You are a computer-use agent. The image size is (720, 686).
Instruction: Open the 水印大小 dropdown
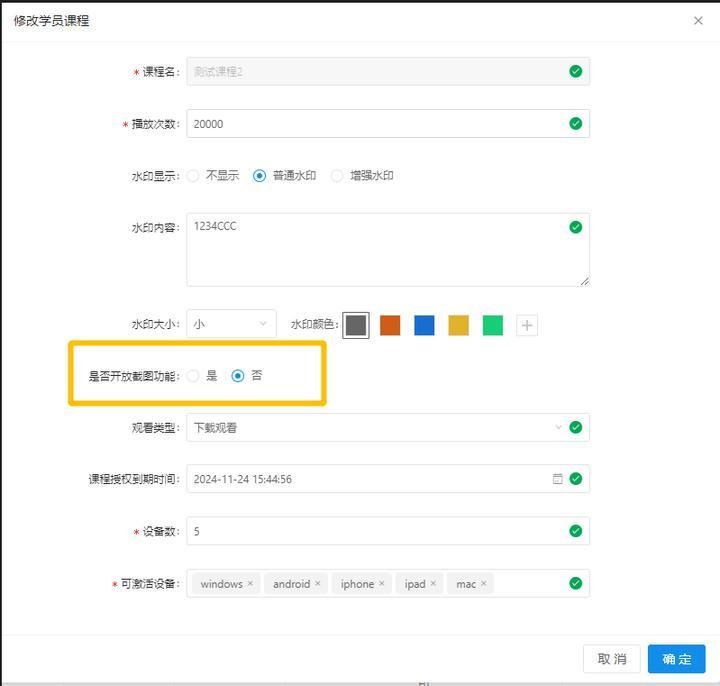[231, 324]
